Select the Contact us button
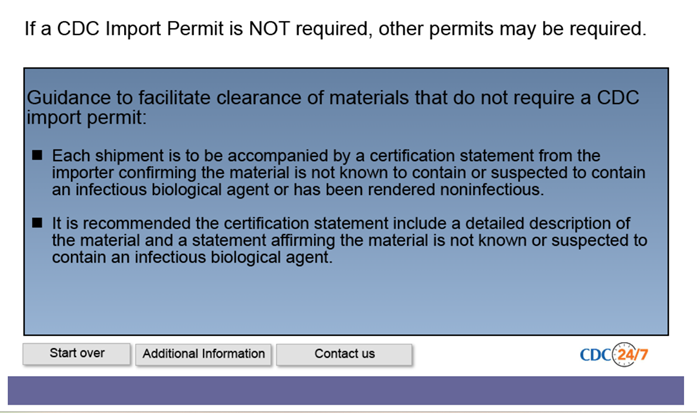697x413 pixels. (344, 354)
